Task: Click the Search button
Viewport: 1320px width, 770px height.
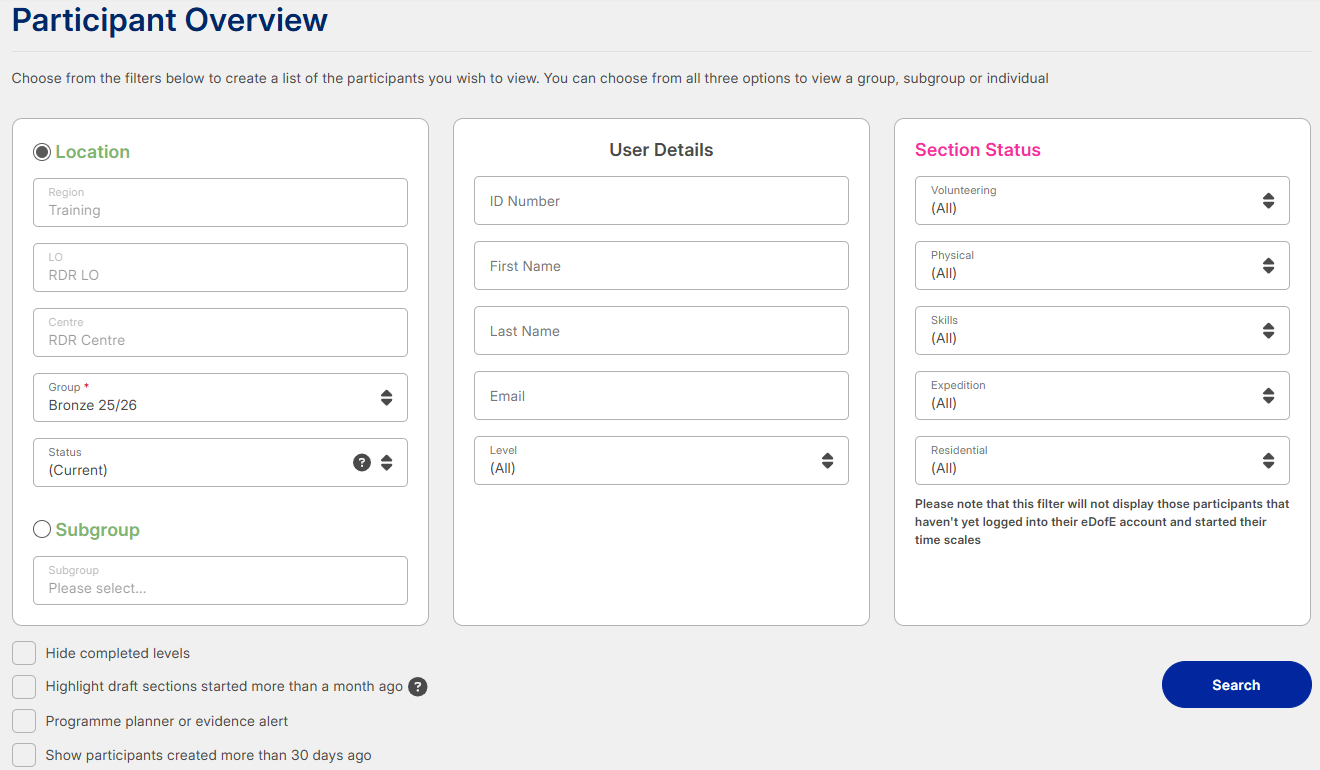Action: coord(1236,685)
